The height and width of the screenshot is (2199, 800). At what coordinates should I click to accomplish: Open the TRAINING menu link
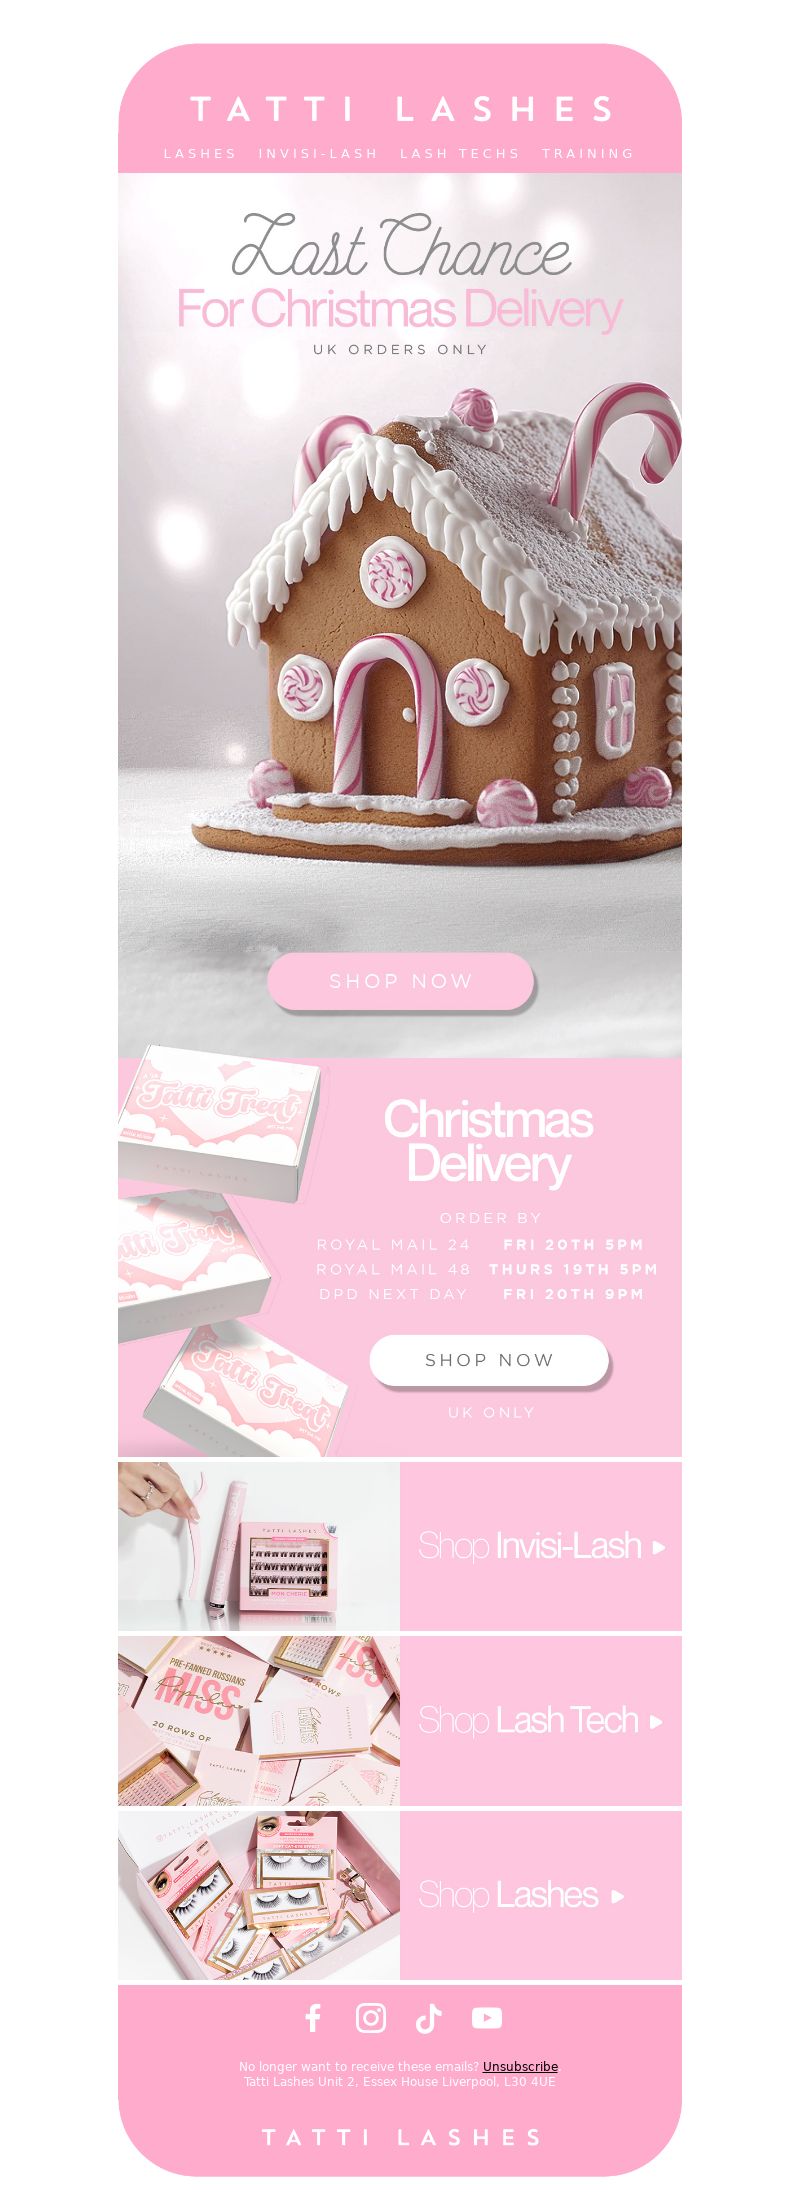[x=588, y=153]
